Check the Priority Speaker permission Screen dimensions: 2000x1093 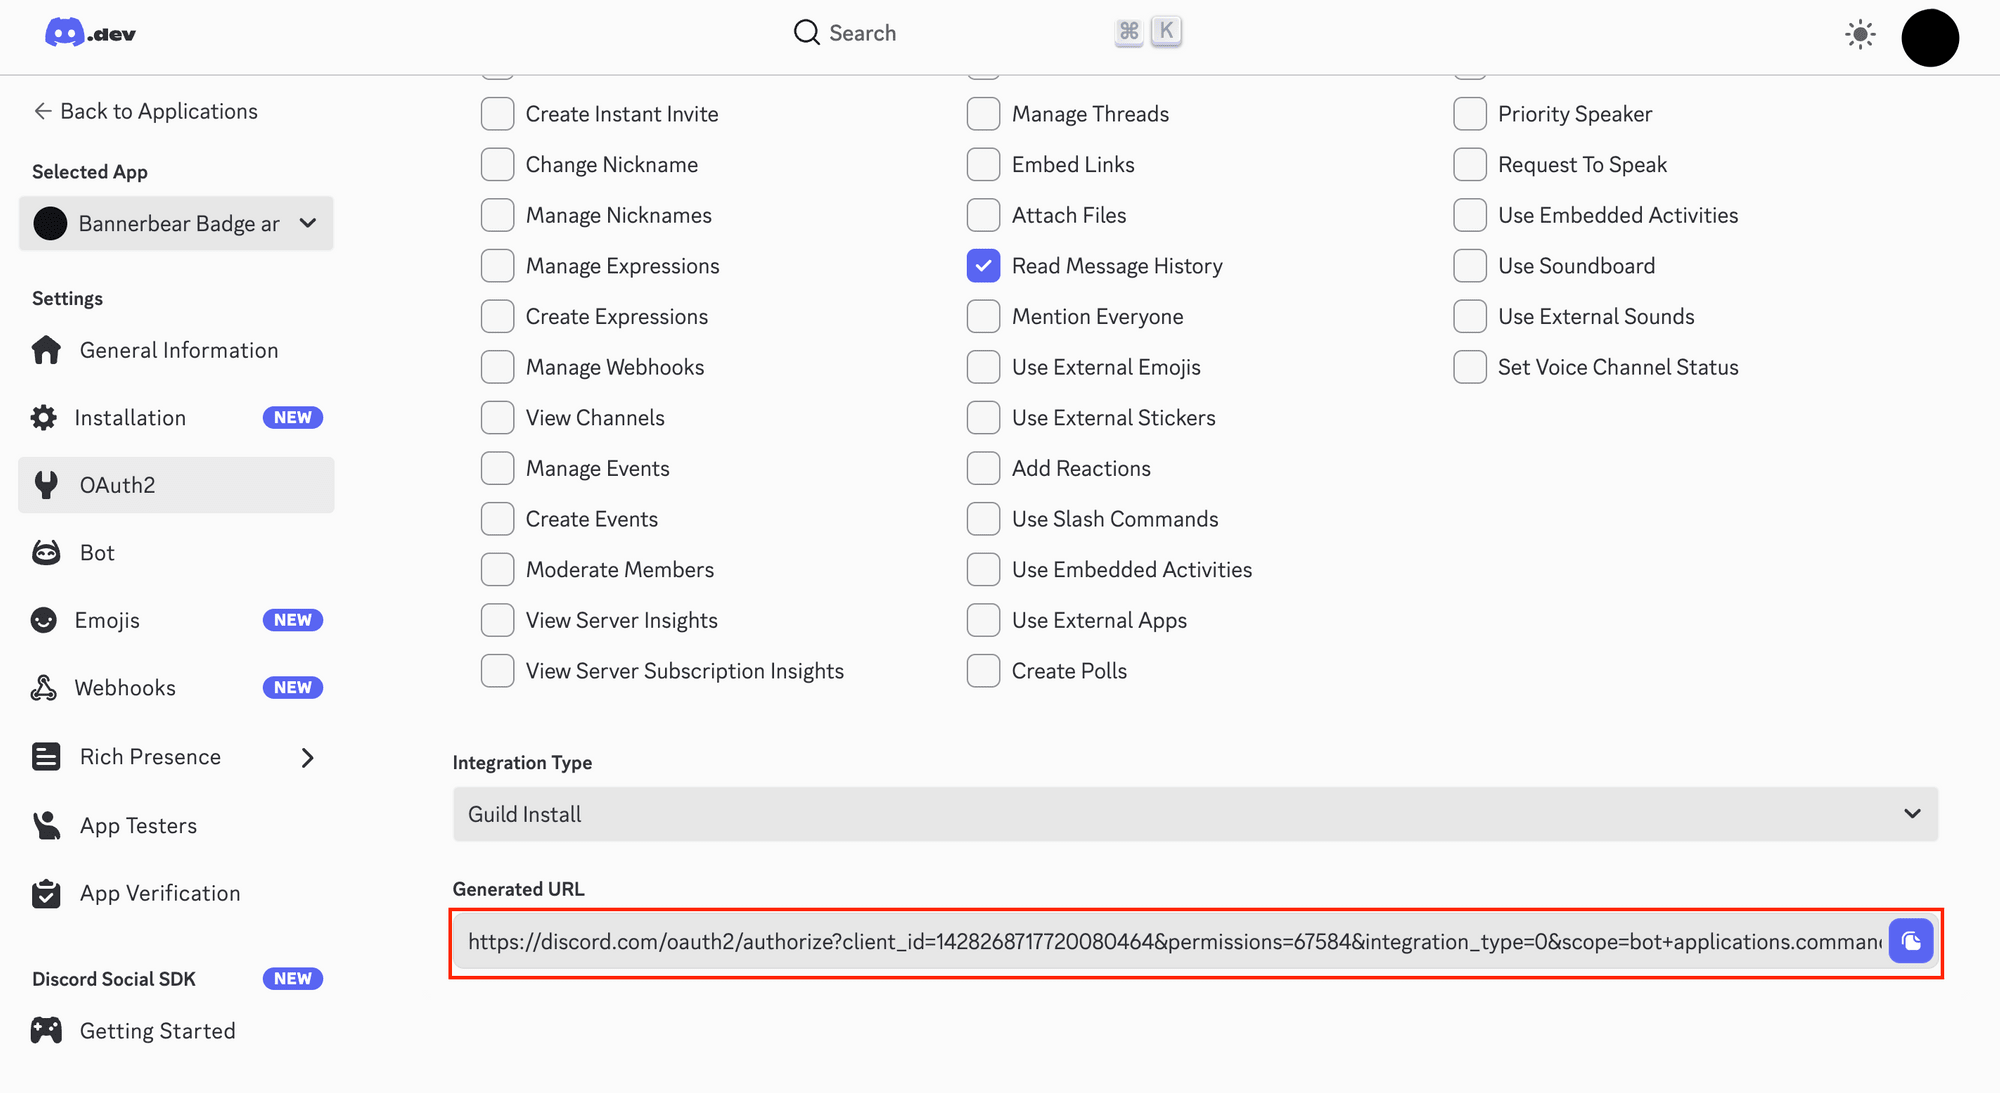[1469, 114]
